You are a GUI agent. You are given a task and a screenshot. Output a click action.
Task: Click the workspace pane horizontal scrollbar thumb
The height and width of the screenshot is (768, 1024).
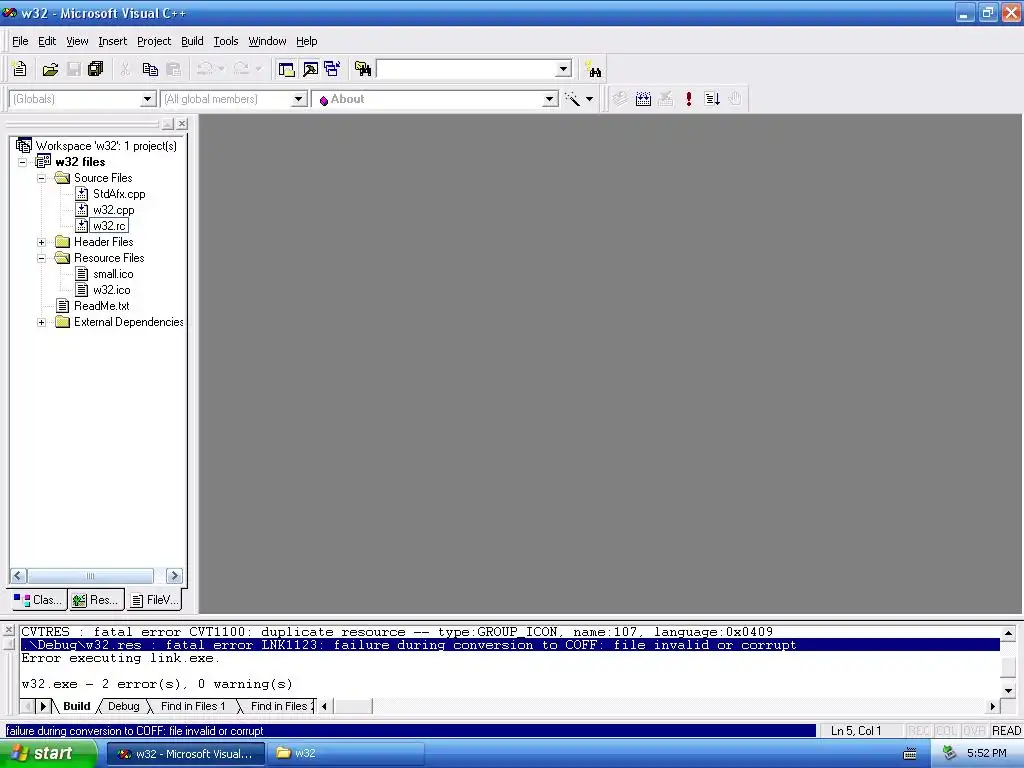point(90,576)
